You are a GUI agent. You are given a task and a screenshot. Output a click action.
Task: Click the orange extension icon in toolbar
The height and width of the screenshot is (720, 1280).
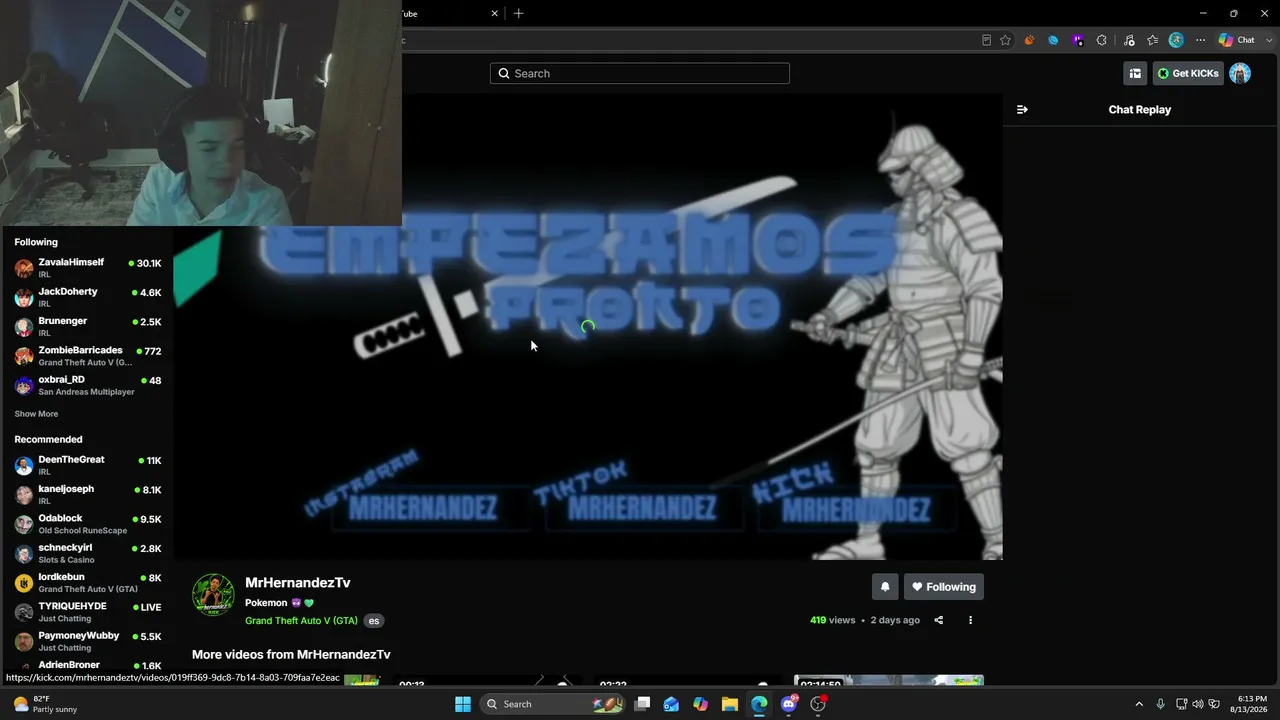(x=1029, y=40)
